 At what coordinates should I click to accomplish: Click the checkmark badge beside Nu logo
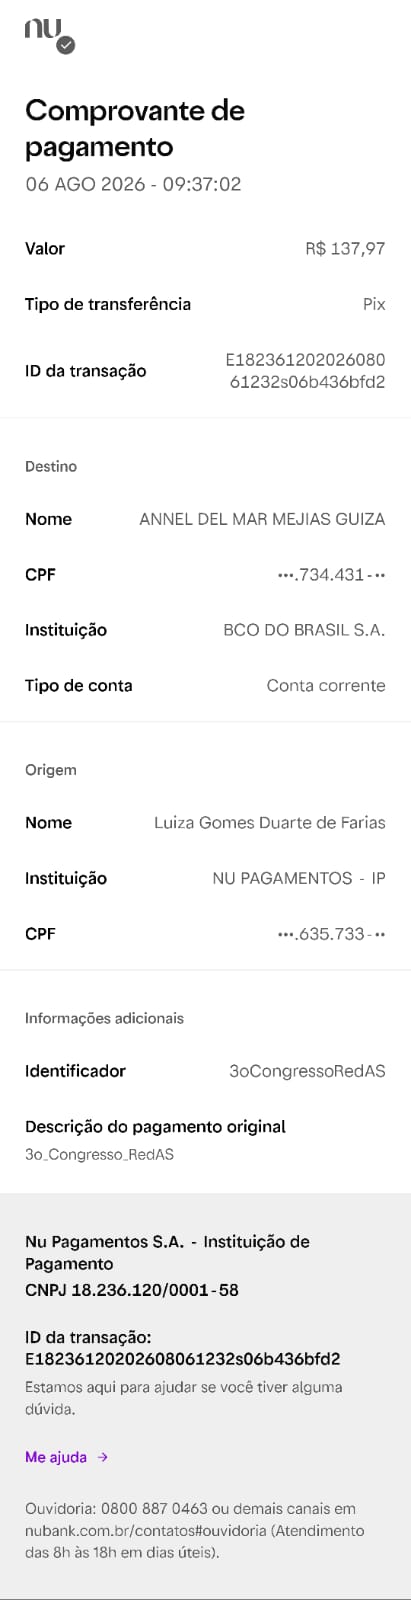[66, 45]
